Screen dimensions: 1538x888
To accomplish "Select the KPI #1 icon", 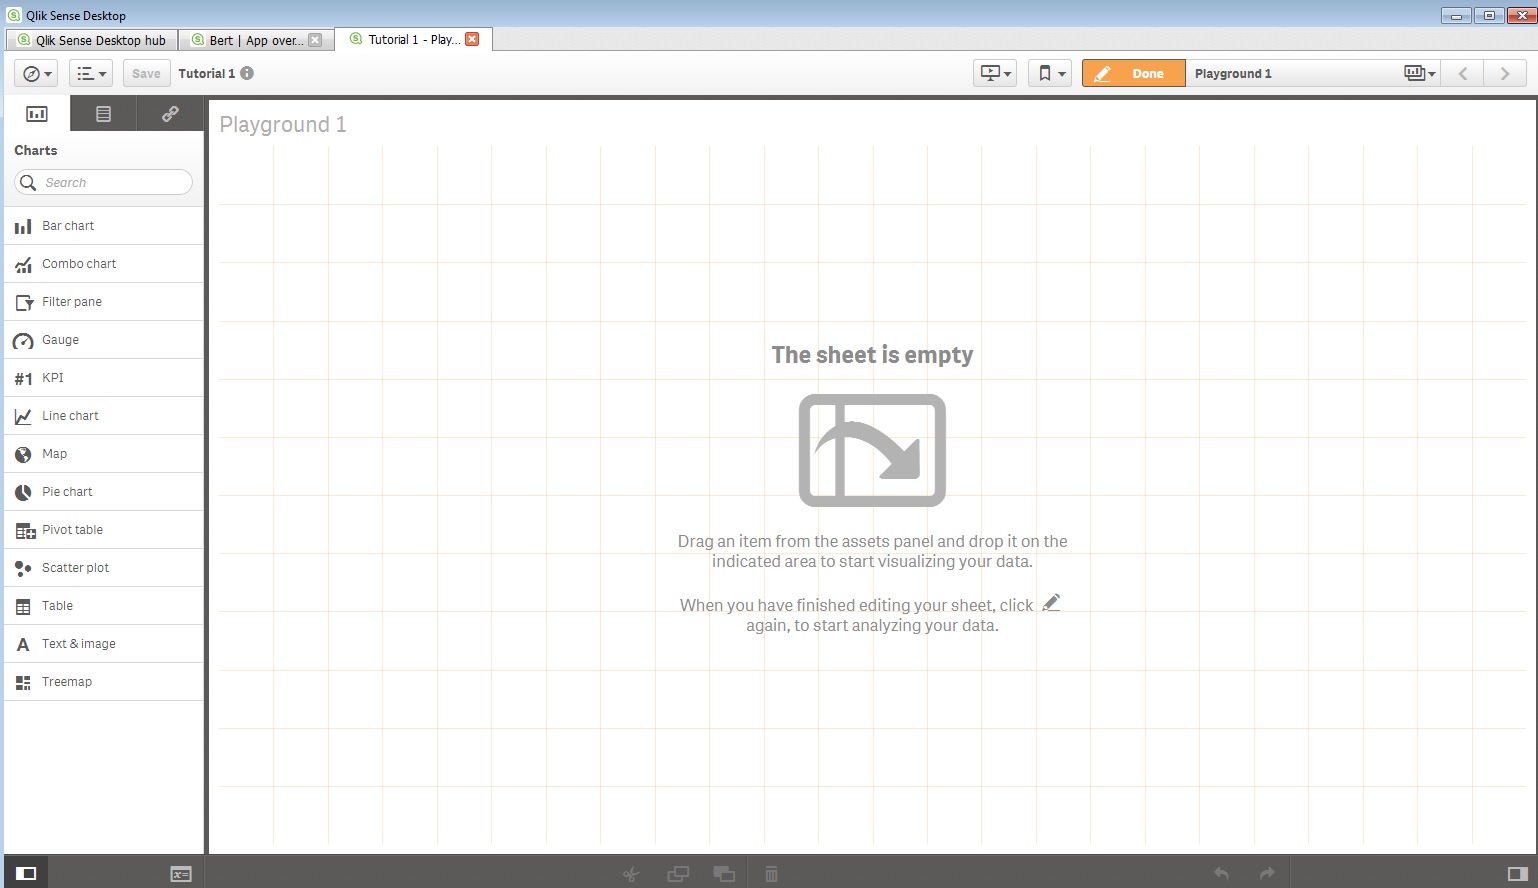I will [23, 379].
